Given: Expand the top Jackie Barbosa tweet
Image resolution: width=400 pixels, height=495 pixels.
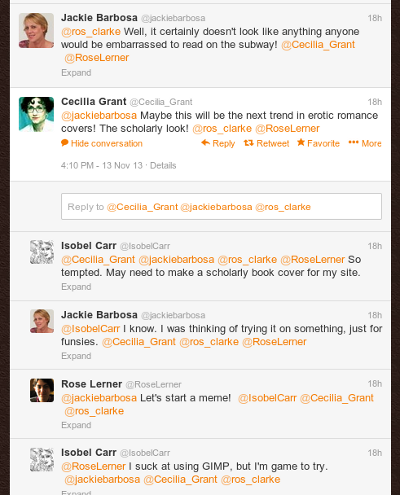Looking at the screenshot, I should click(x=76, y=73).
